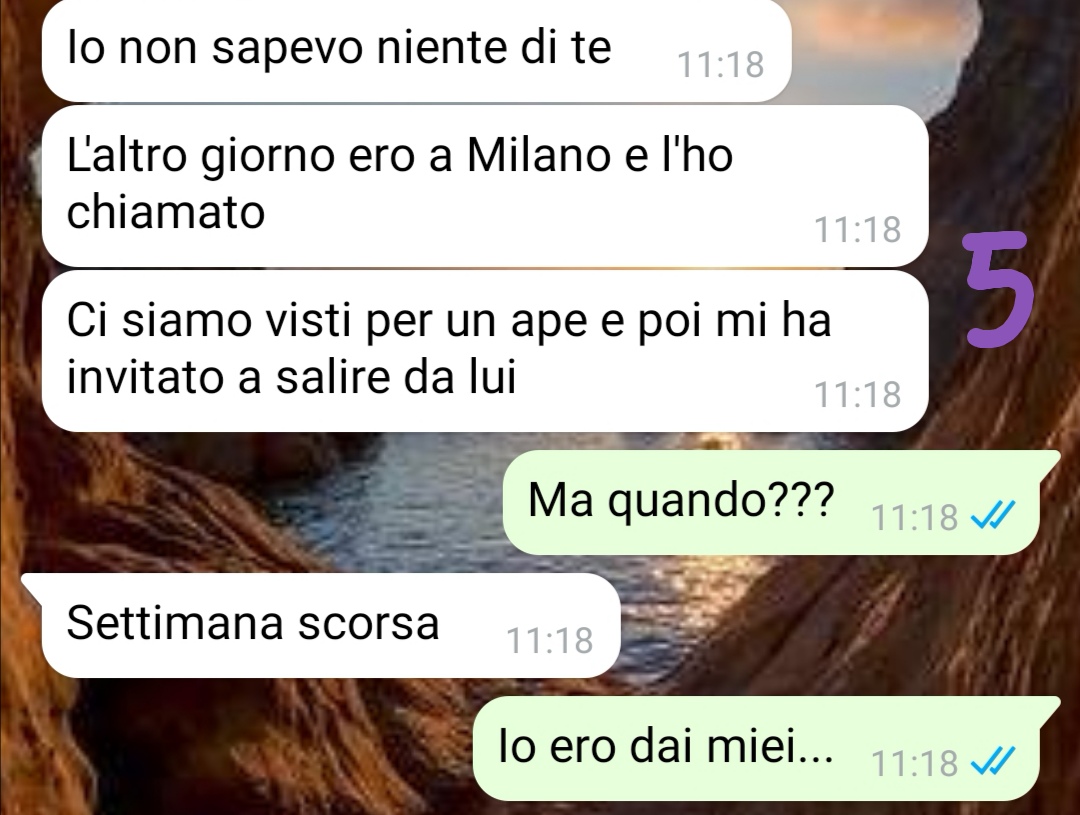Viewport: 1080px width, 815px height.
Task: Tap the word 'chiamato' in the second bubble
Action: click(165, 211)
